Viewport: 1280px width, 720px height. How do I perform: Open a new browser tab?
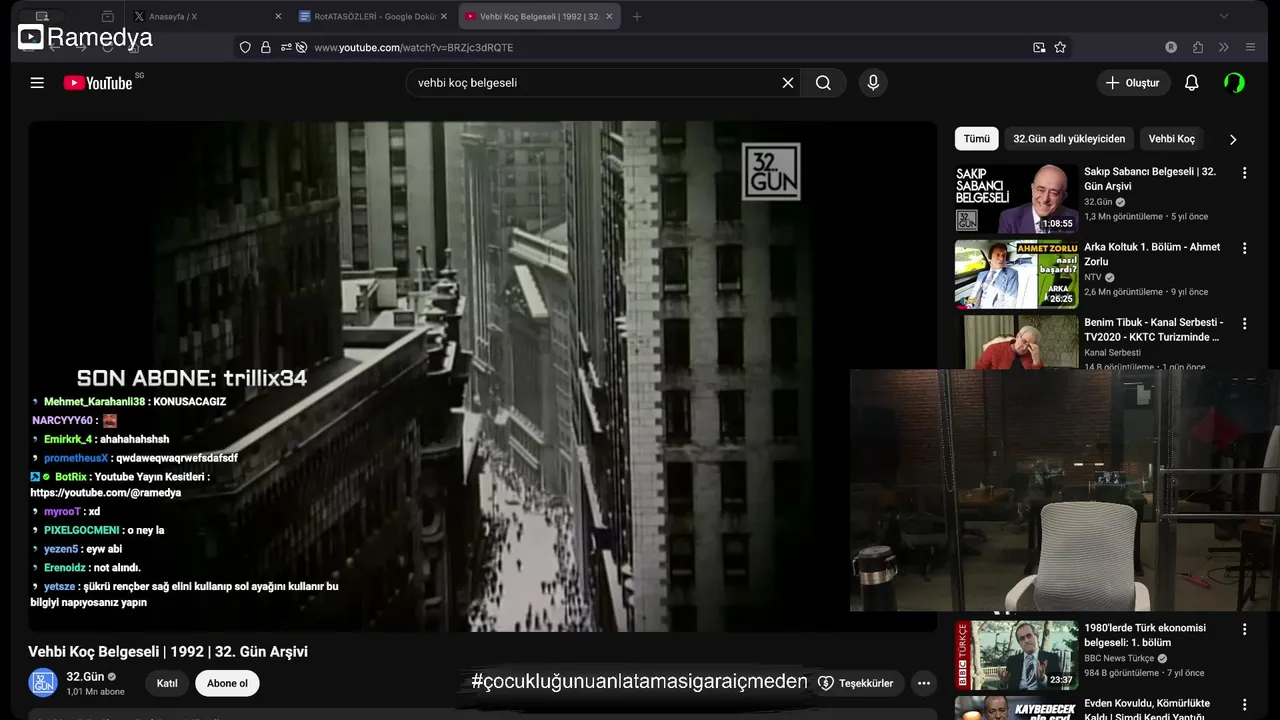point(637,16)
